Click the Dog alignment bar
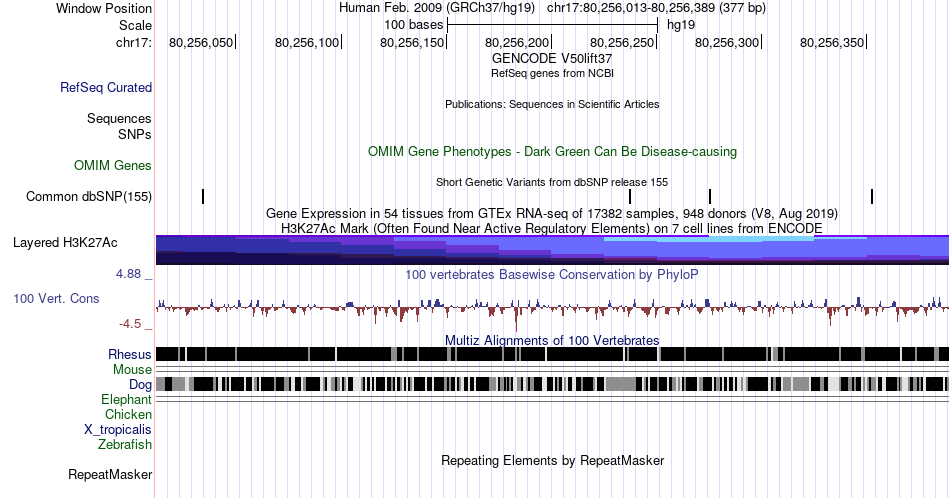Viewport: 950px width, 498px height. [552, 384]
